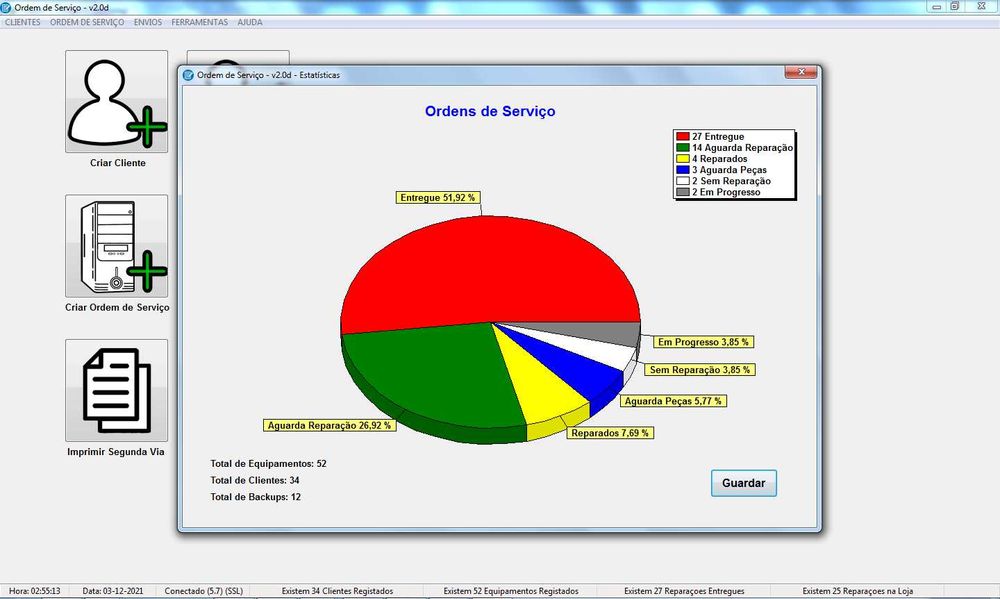Click the Conectado (5.7) (SSL) status panel

(203, 591)
